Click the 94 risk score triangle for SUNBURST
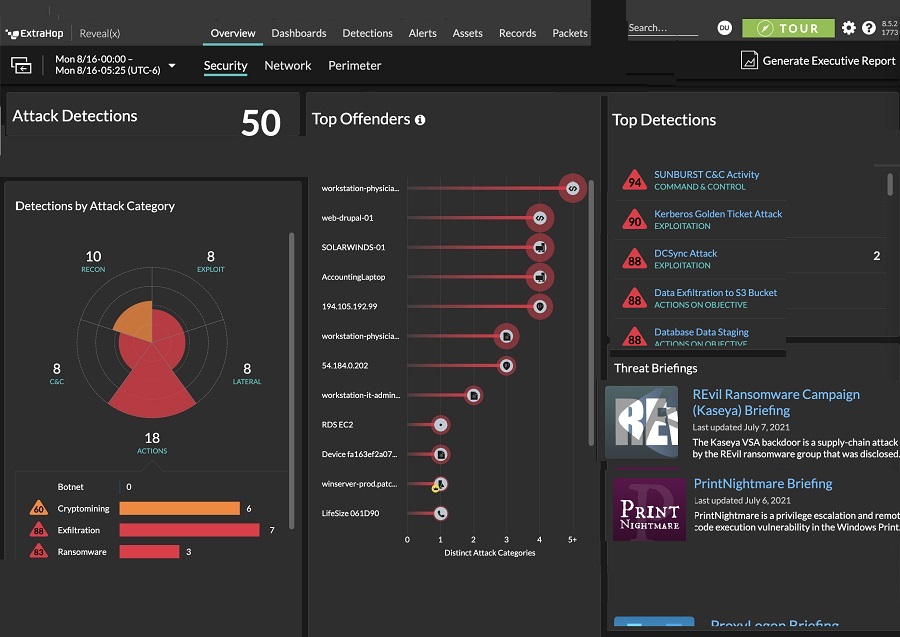Image resolution: width=900 pixels, height=637 pixels. pos(634,181)
